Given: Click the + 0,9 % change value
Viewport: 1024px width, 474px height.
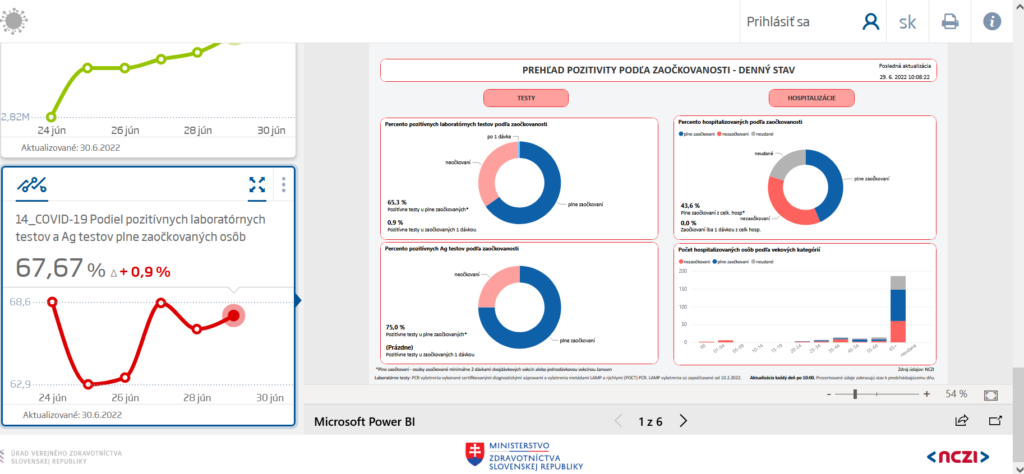Looking at the screenshot, I should point(144,272).
